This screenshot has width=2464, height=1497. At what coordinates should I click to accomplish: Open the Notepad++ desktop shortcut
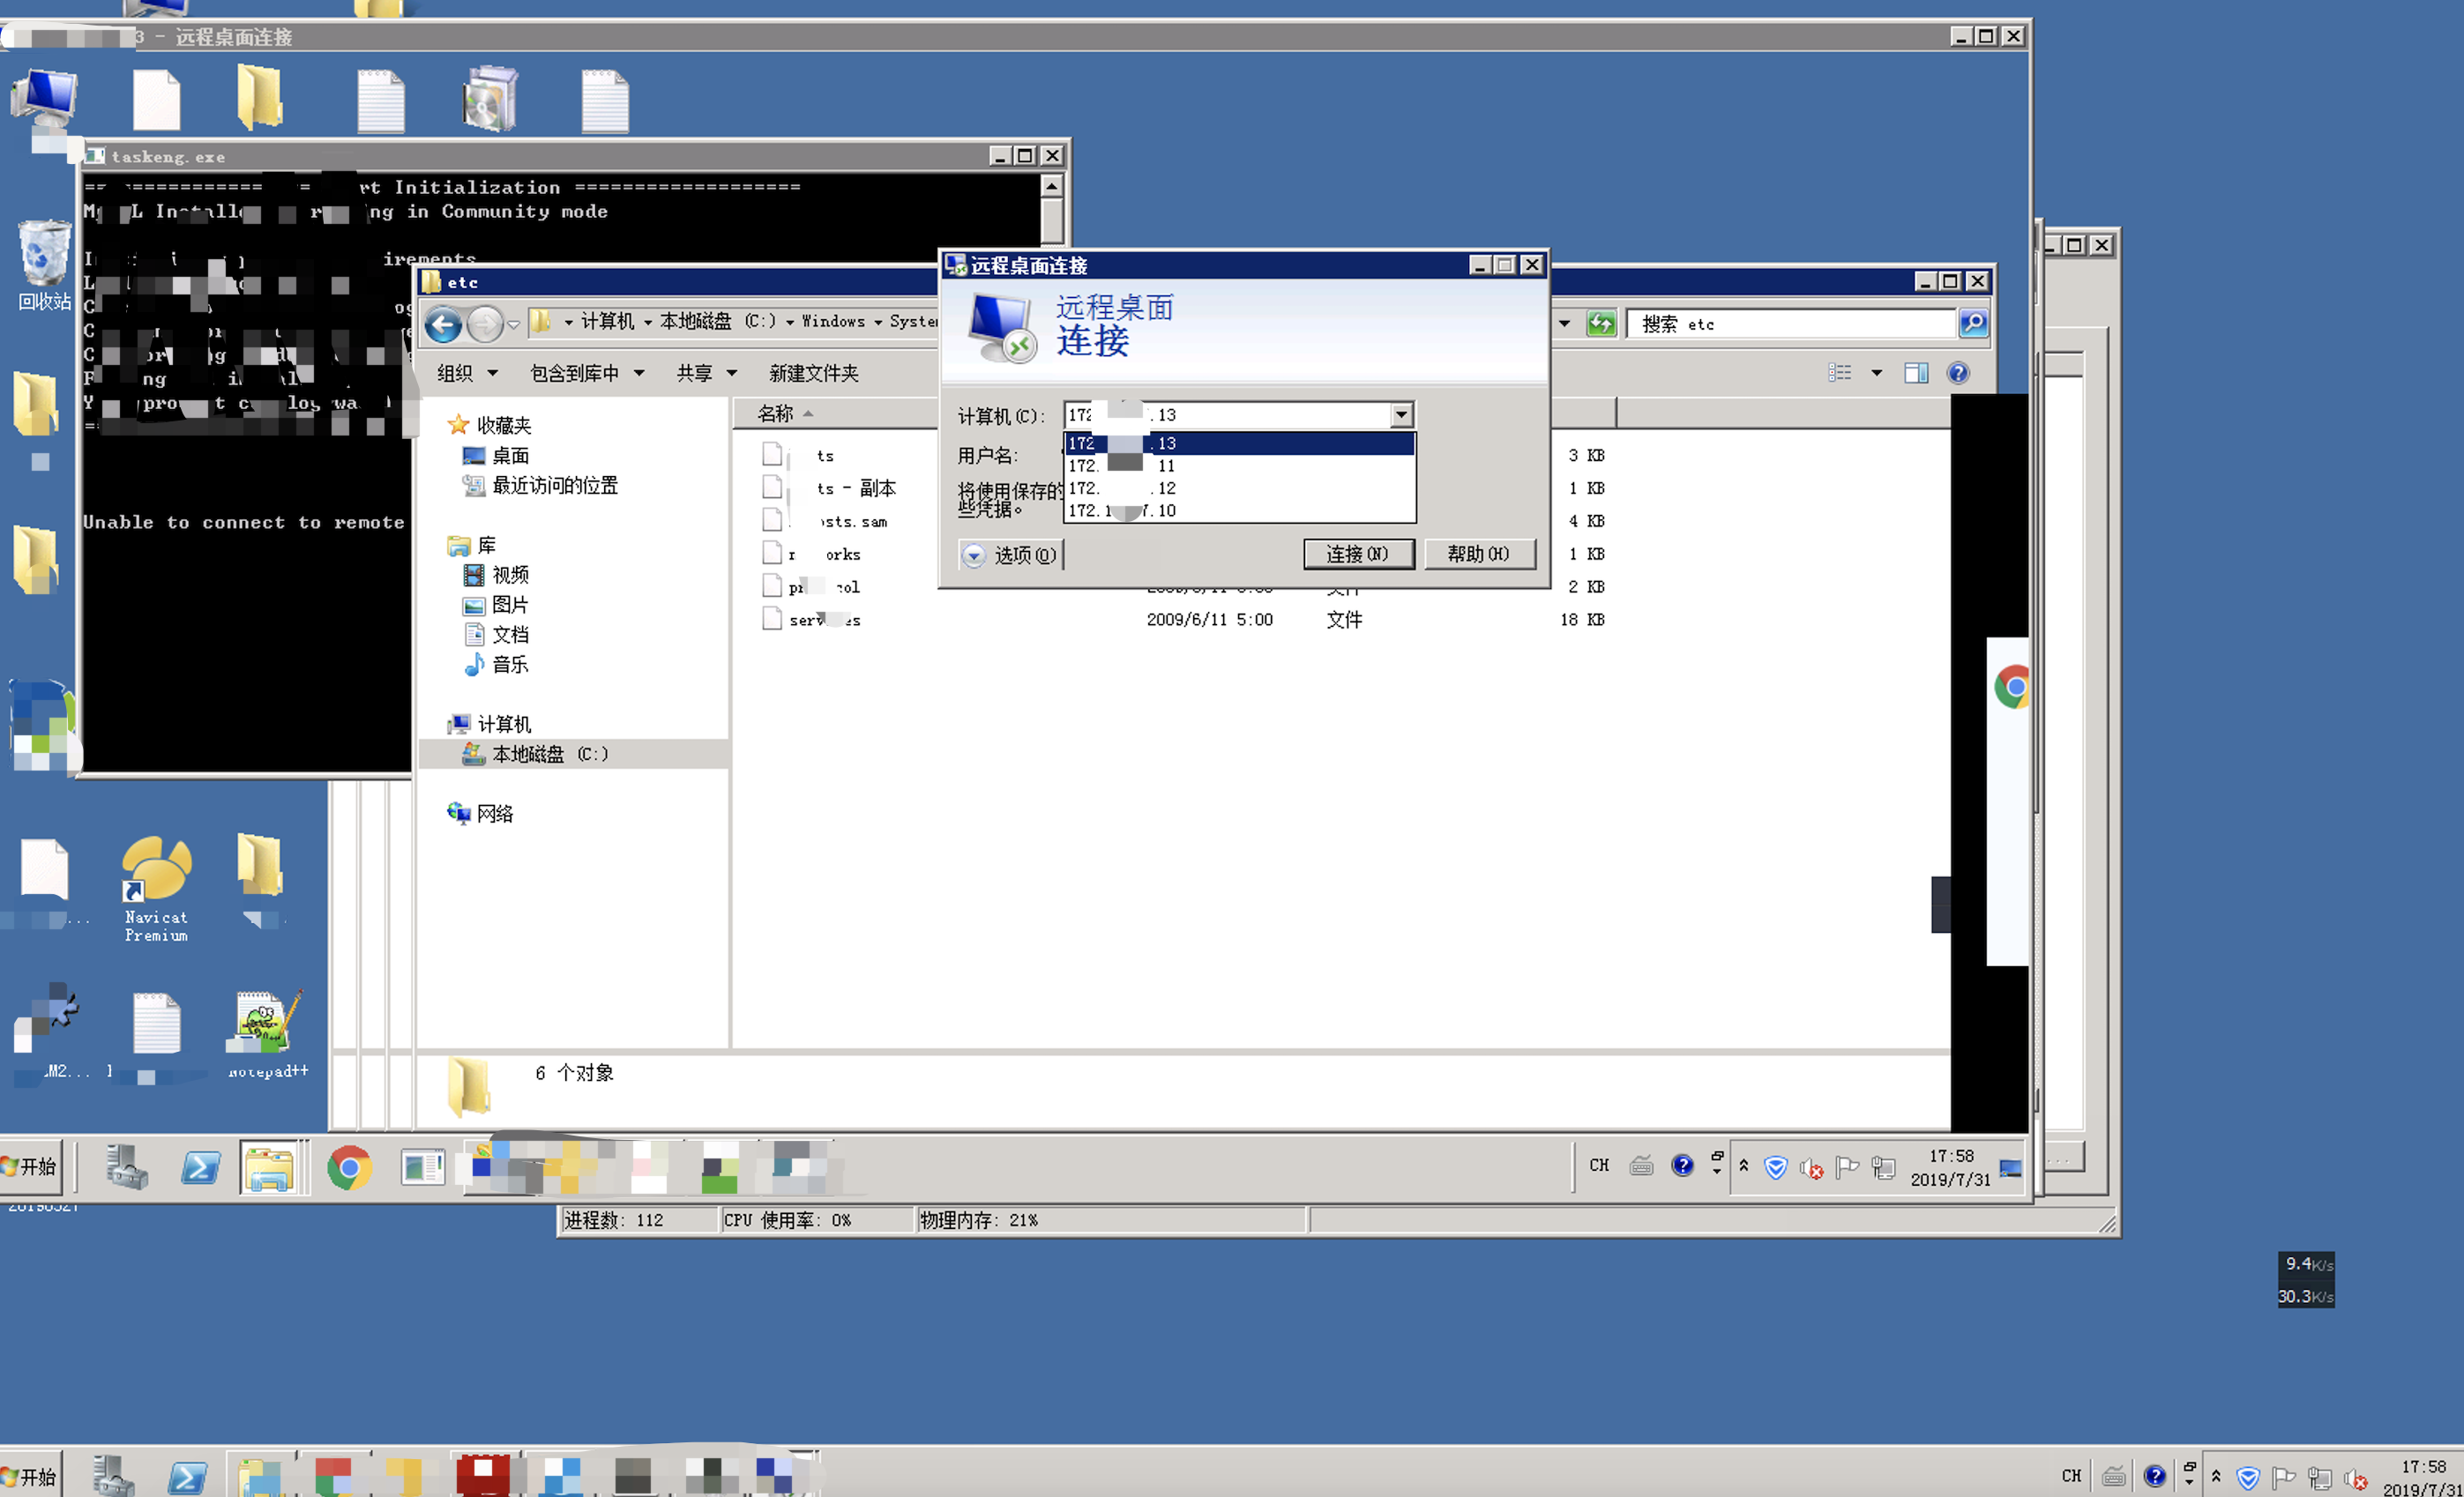pos(267,1034)
